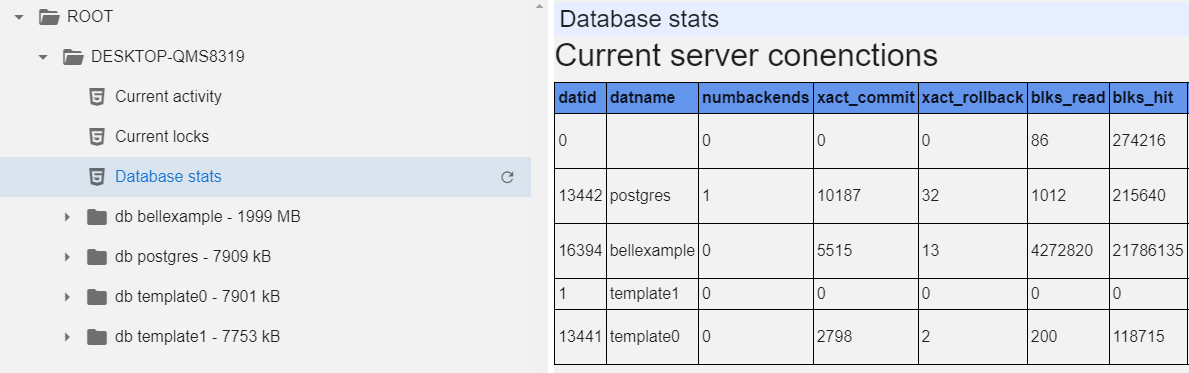
Task: Click blks_read value 200
Action: 1068,337
